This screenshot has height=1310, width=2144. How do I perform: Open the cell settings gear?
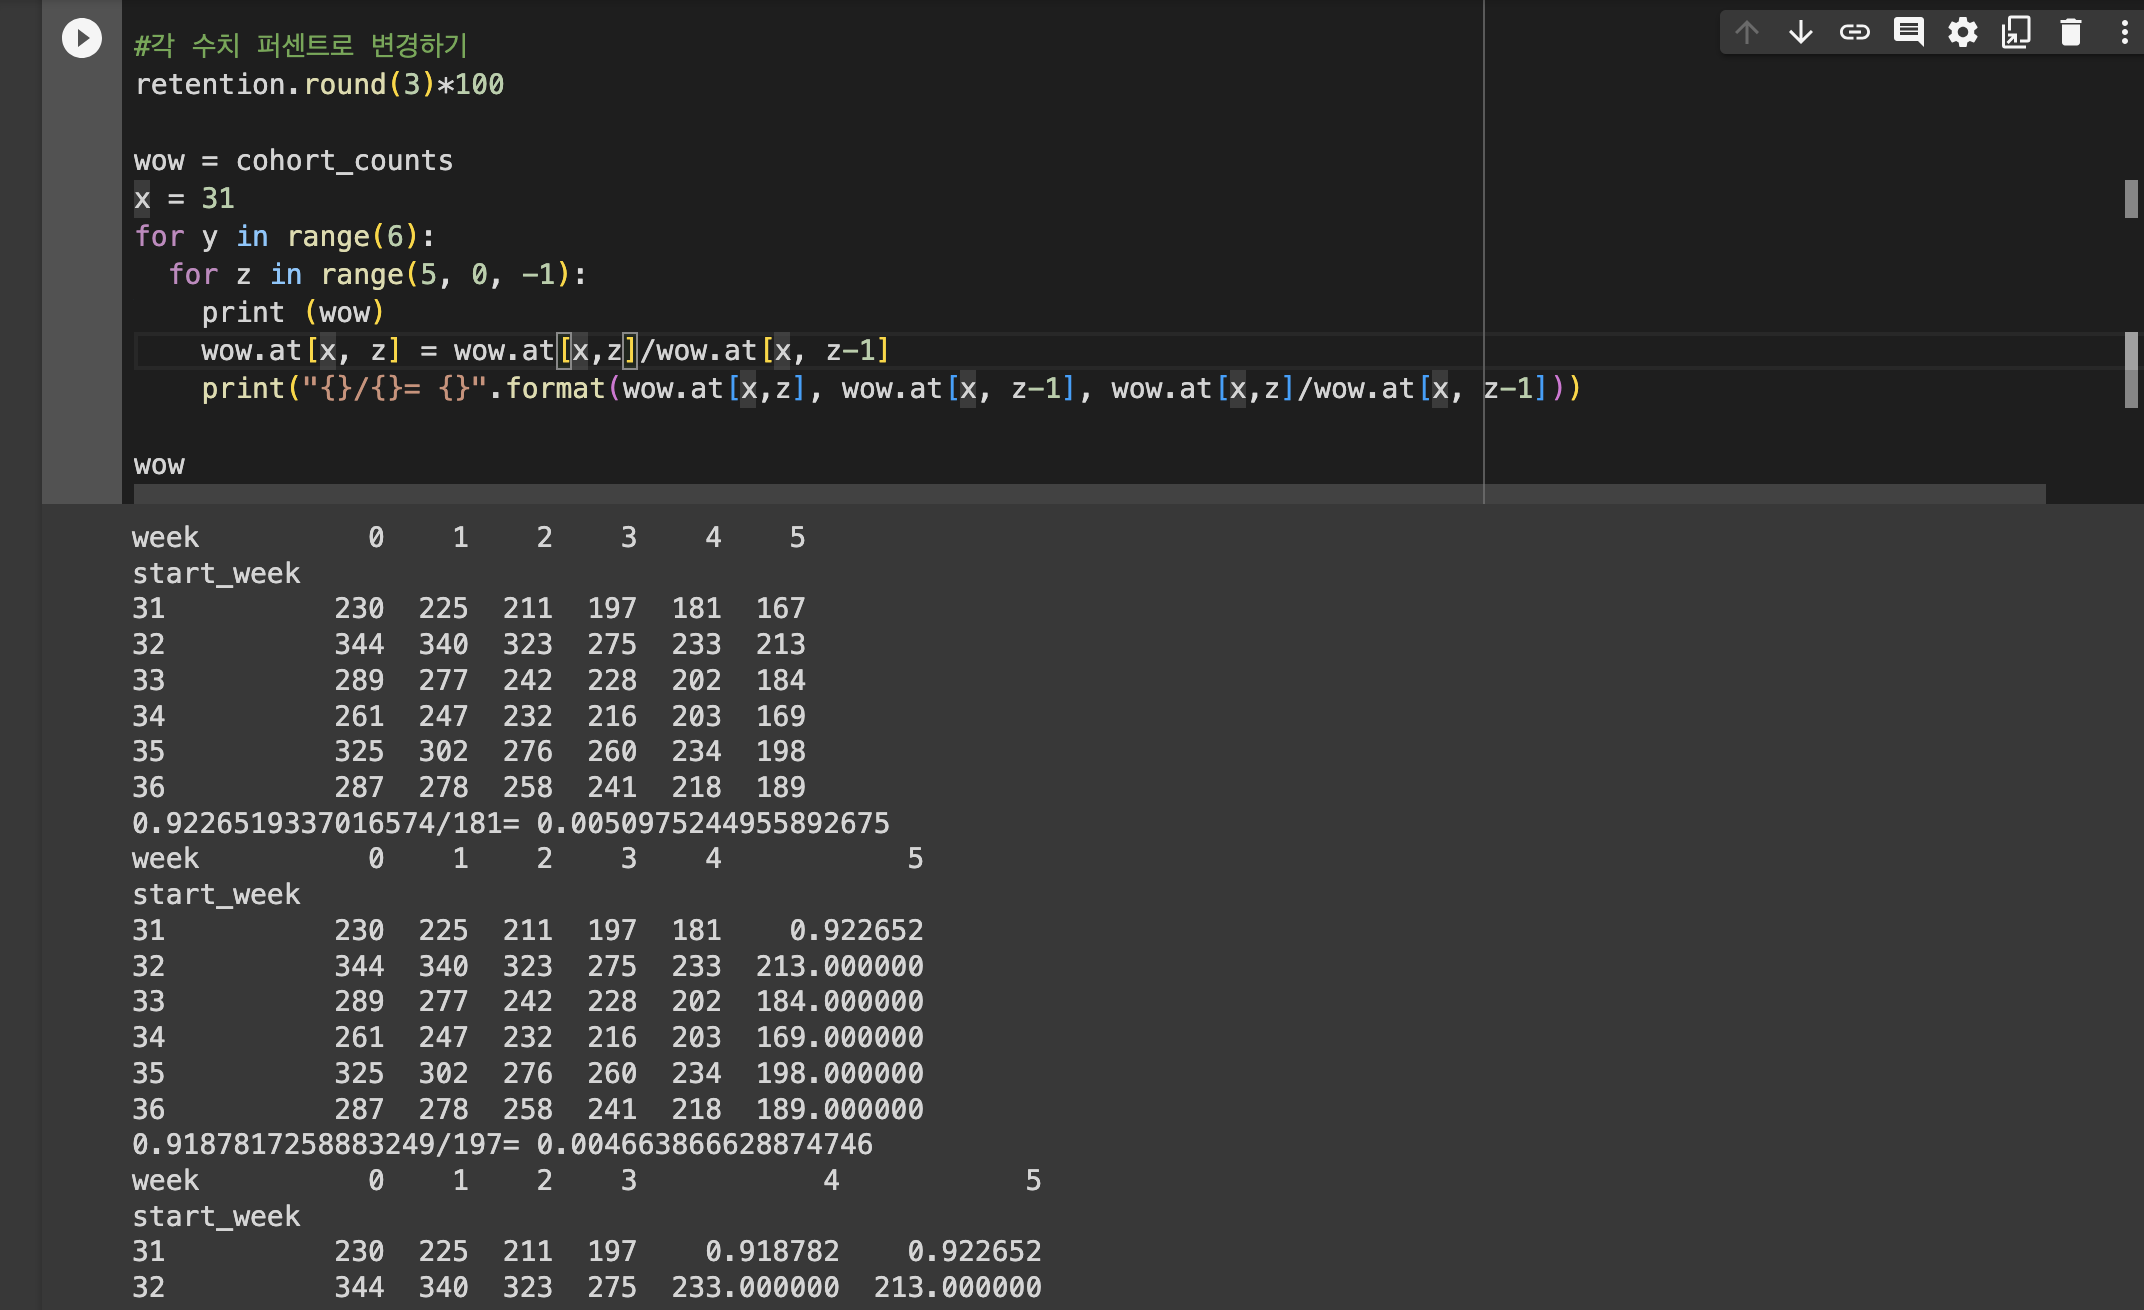tap(1963, 33)
